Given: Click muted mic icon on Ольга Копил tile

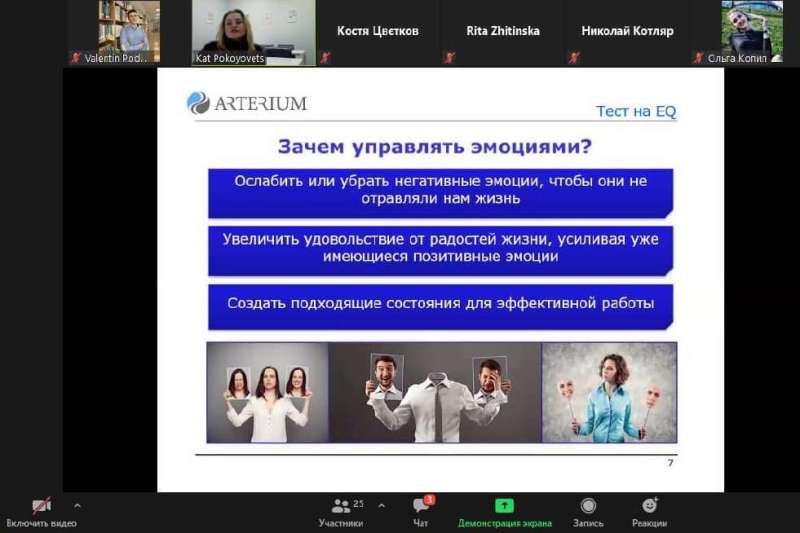Looking at the screenshot, I should coord(698,58).
